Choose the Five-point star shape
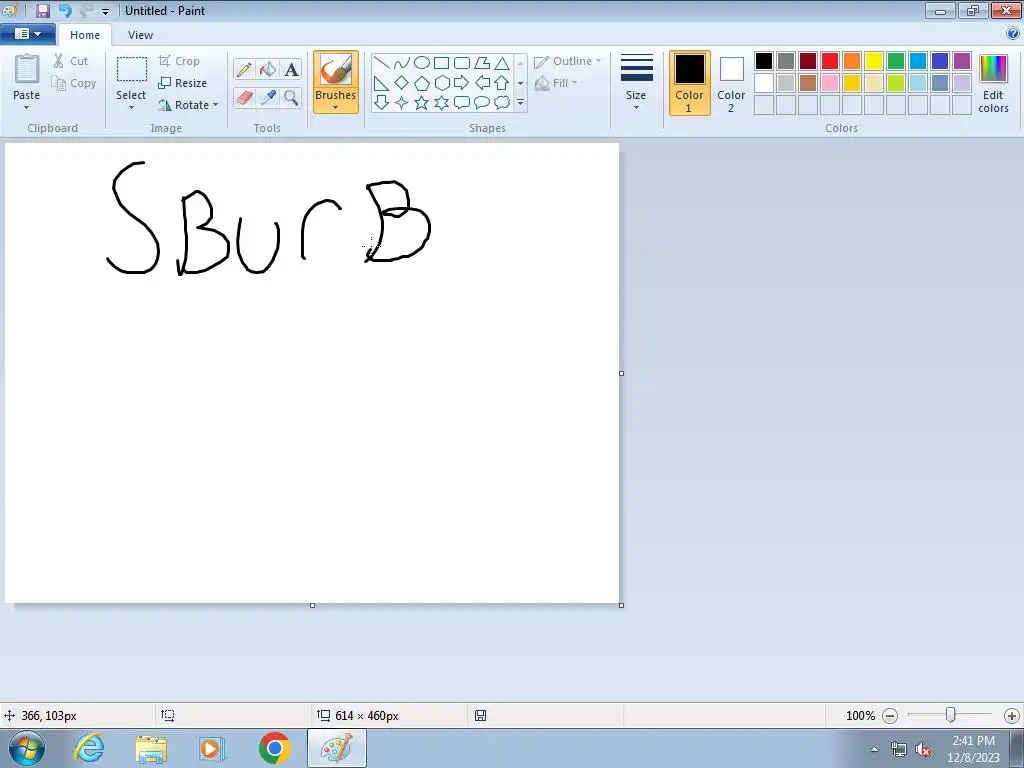 click(x=422, y=103)
